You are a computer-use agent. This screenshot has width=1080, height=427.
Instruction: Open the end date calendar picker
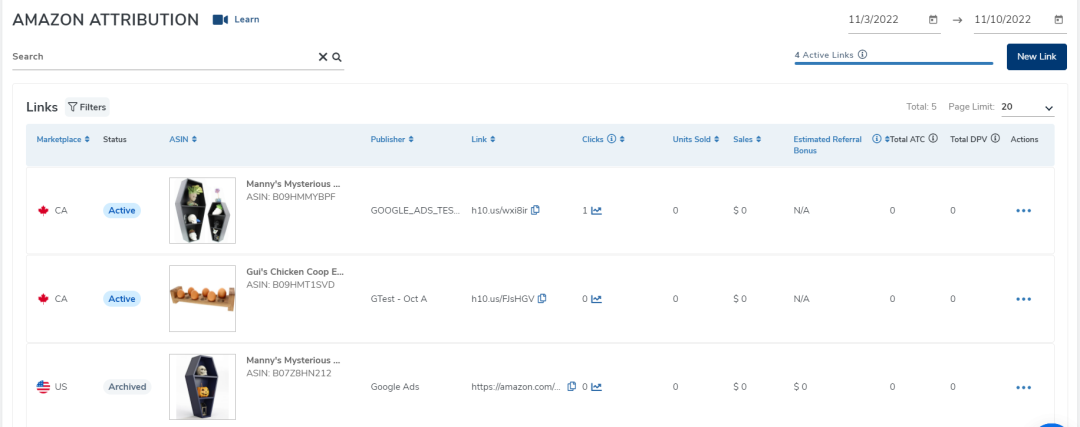[x=1059, y=19]
